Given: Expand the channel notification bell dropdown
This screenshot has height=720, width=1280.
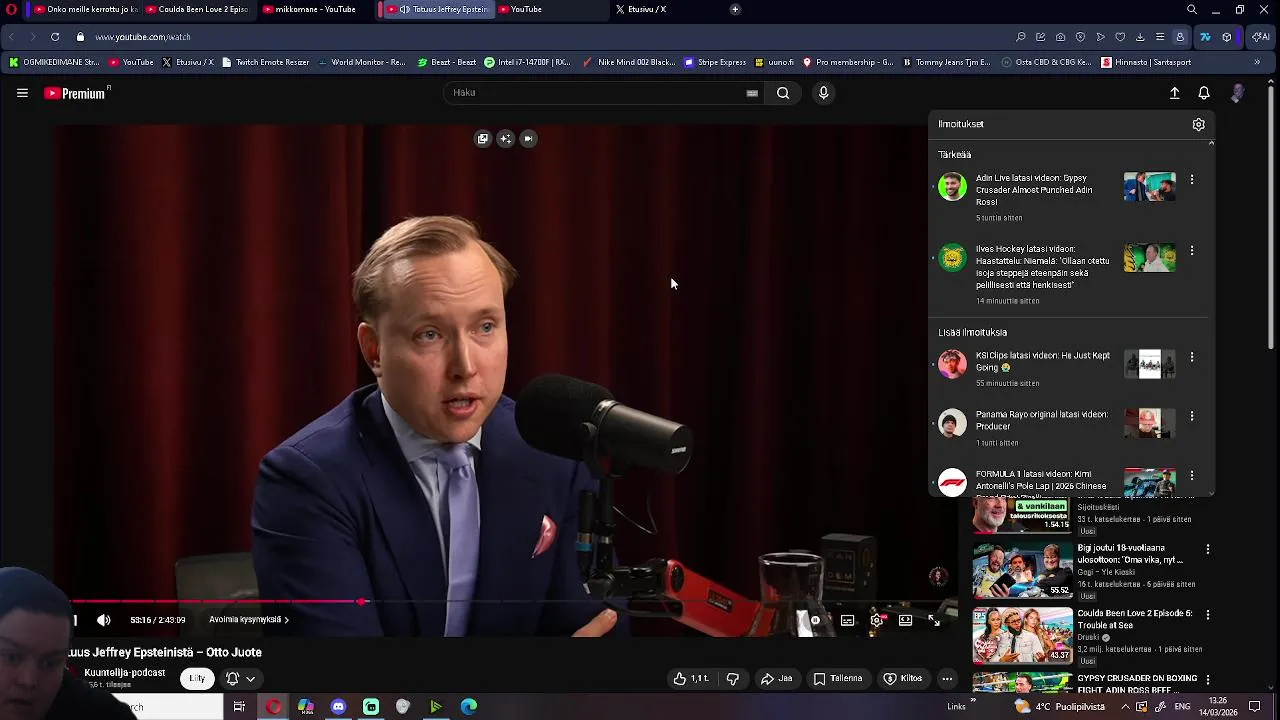Looking at the screenshot, I should click(240, 679).
